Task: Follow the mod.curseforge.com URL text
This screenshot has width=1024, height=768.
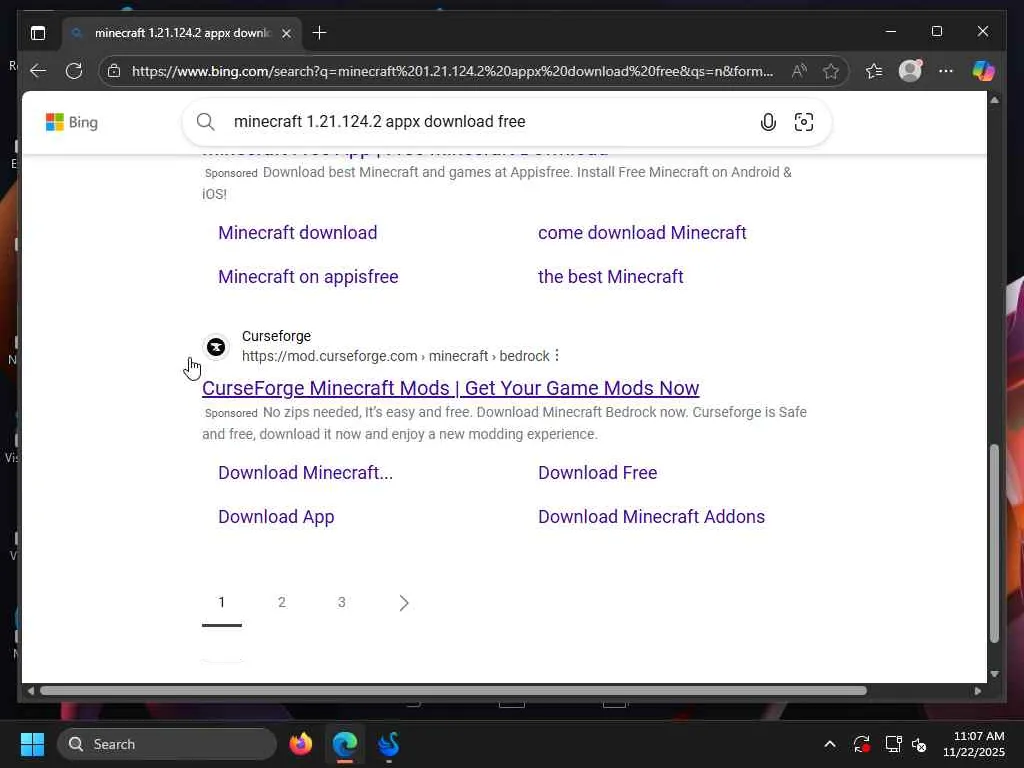Action: [x=395, y=356]
